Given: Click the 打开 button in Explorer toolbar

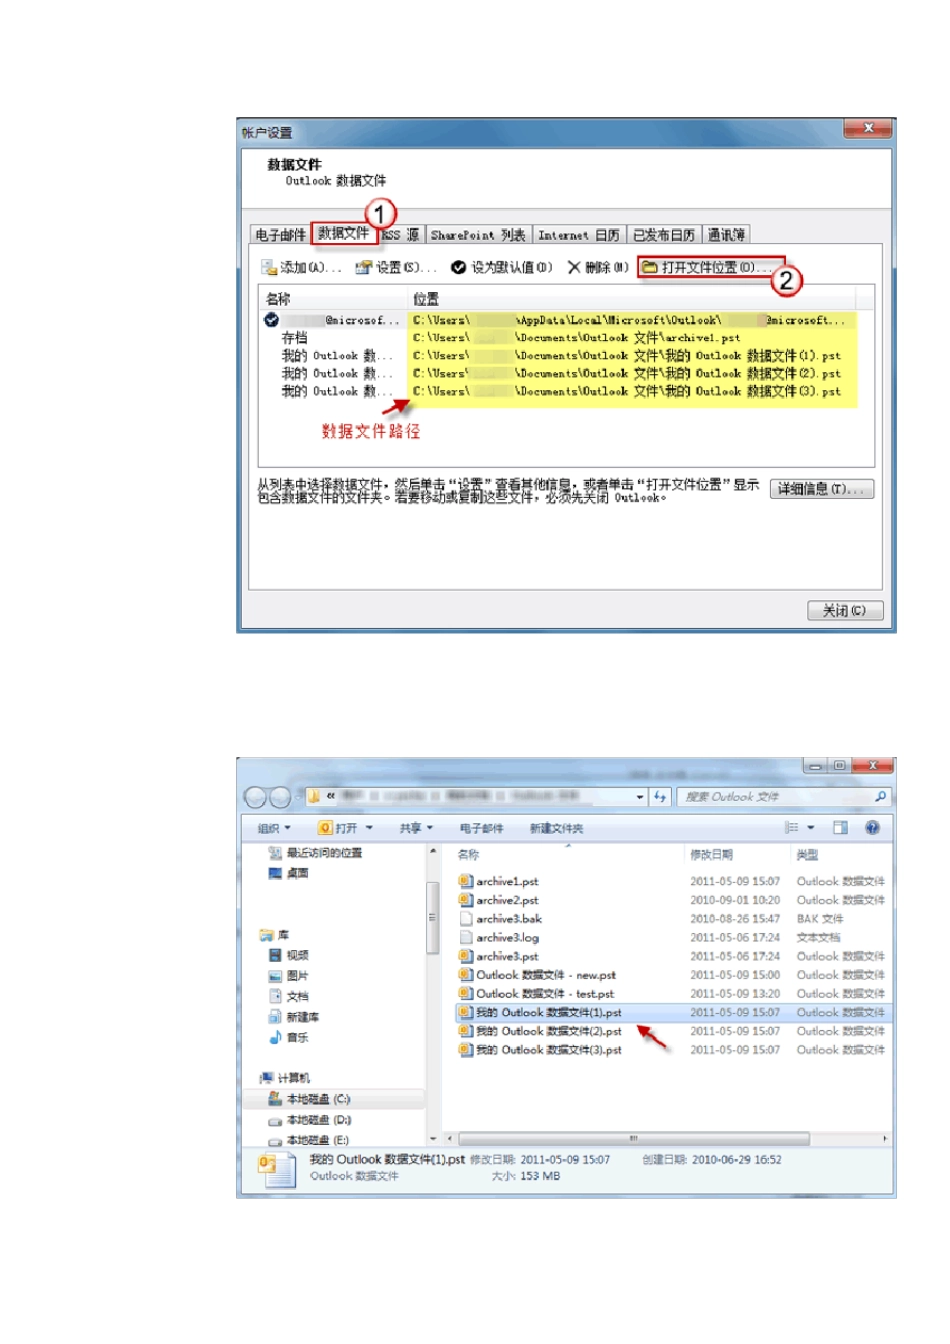Looking at the screenshot, I should coord(338,828).
